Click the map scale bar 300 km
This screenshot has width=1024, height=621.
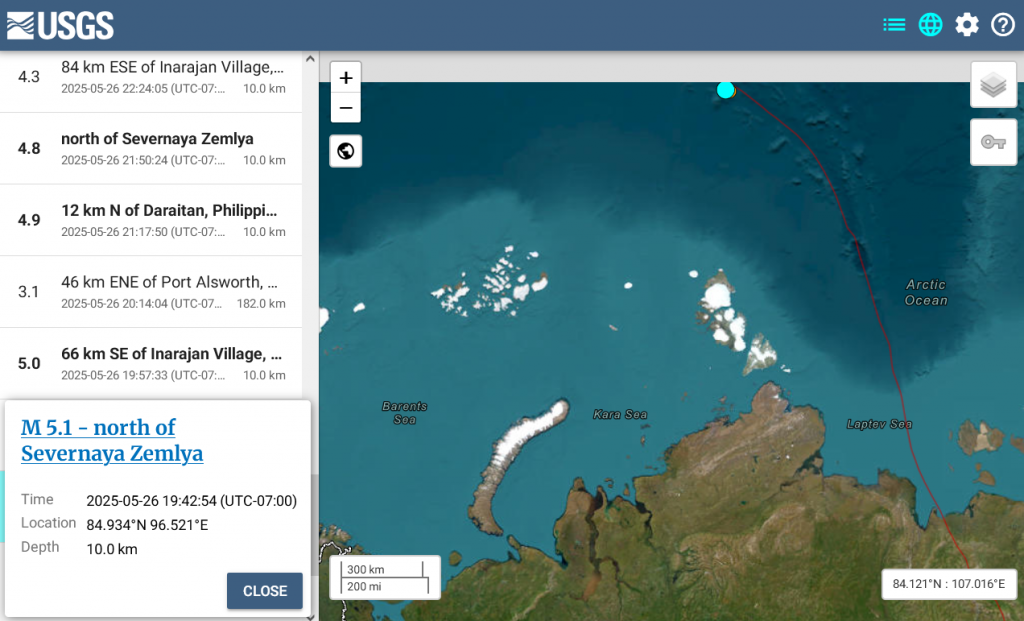click(x=385, y=577)
